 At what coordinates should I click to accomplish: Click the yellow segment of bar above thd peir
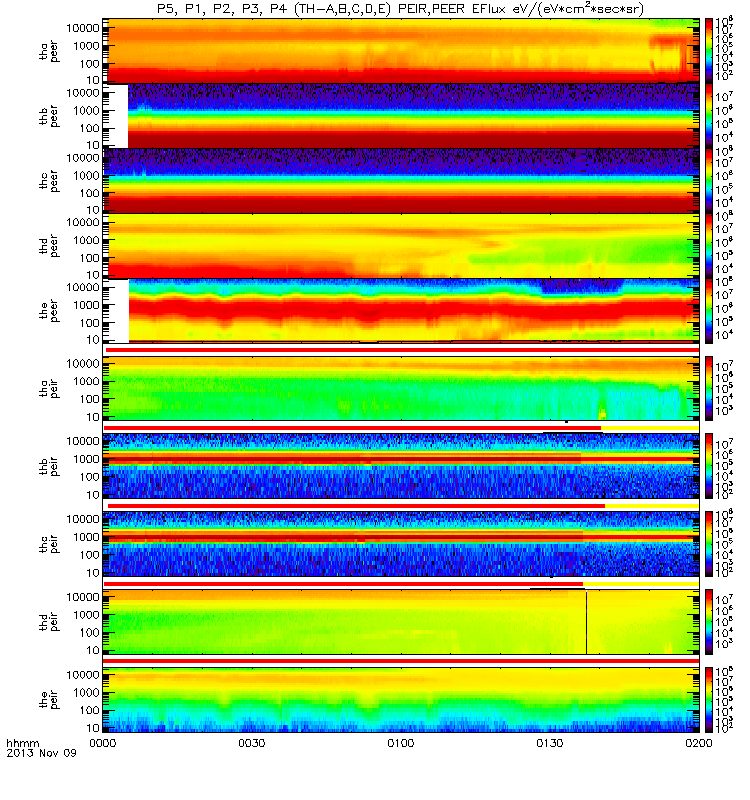[640, 584]
